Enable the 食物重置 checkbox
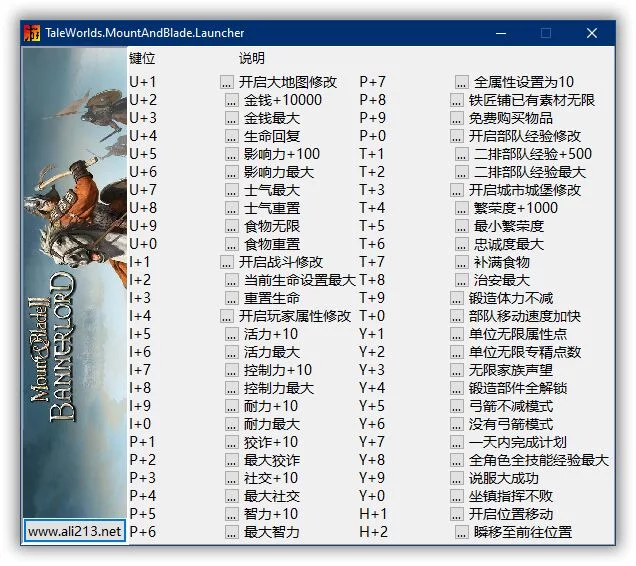The image size is (636, 566). coord(232,244)
